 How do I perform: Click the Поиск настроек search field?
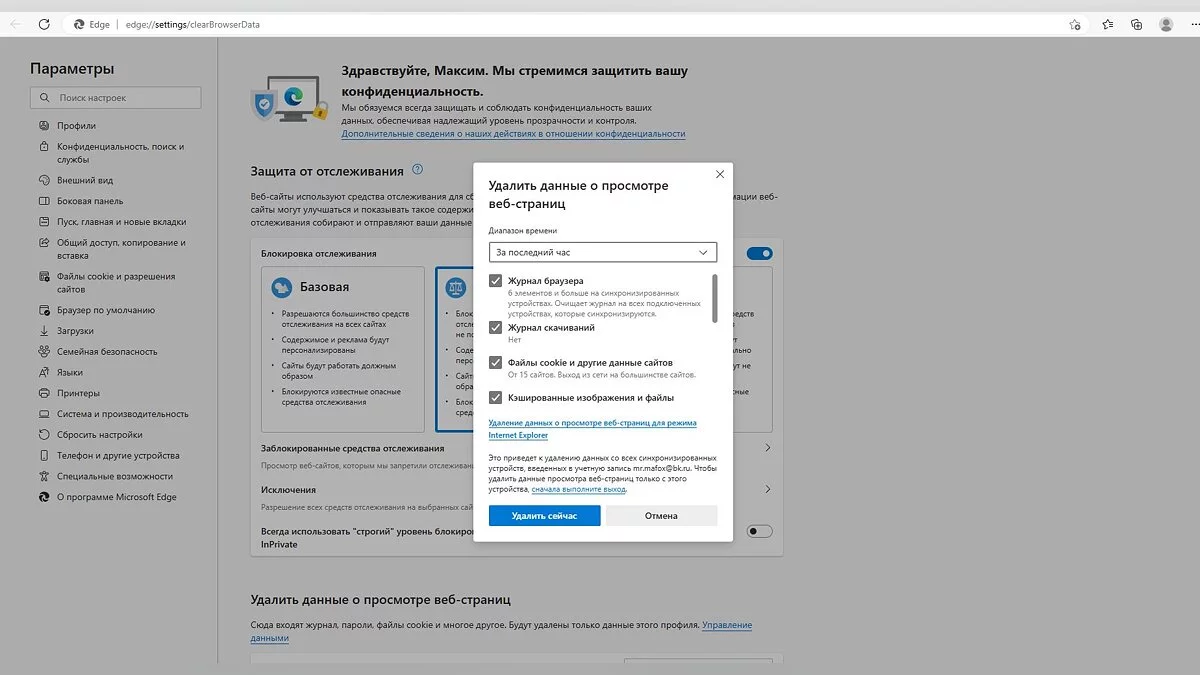click(x=116, y=98)
